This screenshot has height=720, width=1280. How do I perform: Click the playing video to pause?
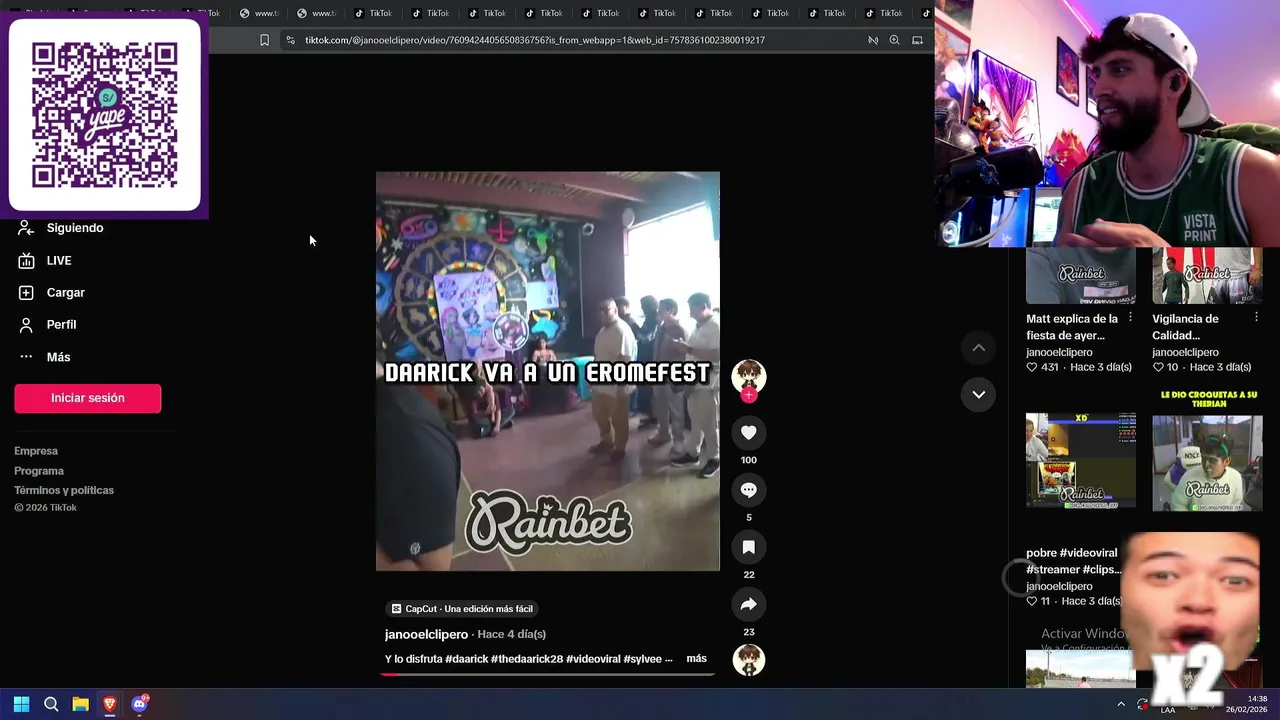tap(548, 371)
